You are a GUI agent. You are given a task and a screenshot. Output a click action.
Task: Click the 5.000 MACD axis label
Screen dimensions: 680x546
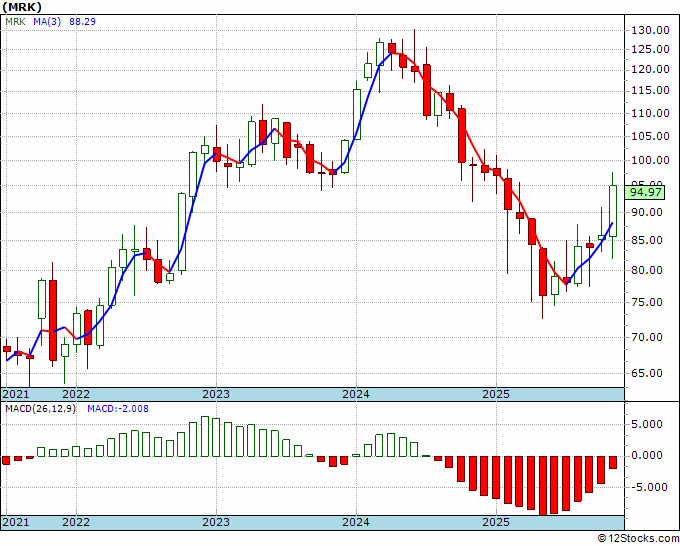click(649, 424)
